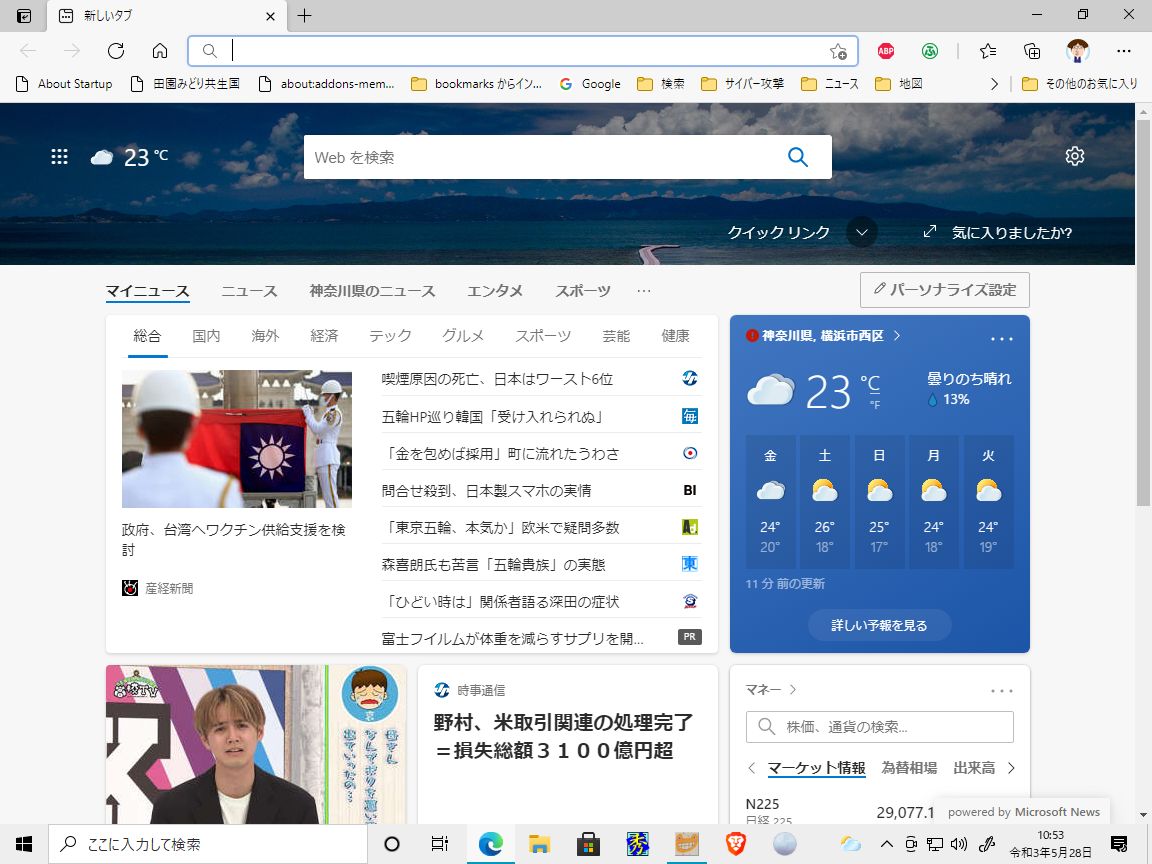Image resolution: width=1152 pixels, height=864 pixels.
Task: Open 神奈川県, 横浜市西区 location link
Action: [823, 336]
